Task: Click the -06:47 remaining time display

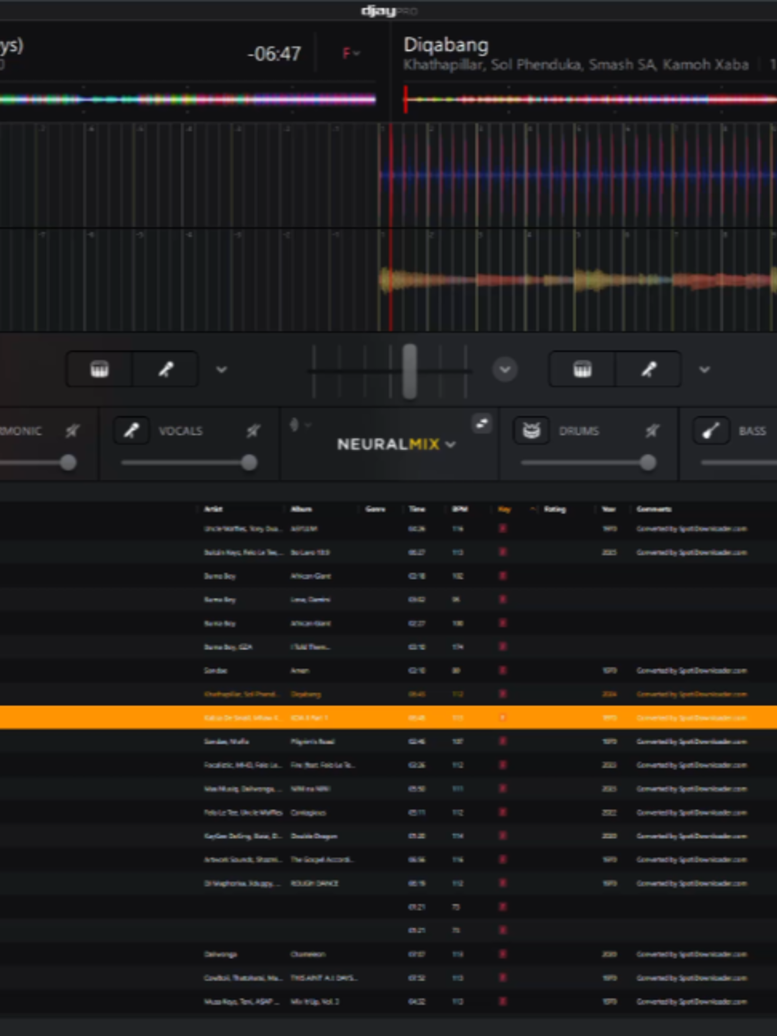Action: [x=274, y=54]
